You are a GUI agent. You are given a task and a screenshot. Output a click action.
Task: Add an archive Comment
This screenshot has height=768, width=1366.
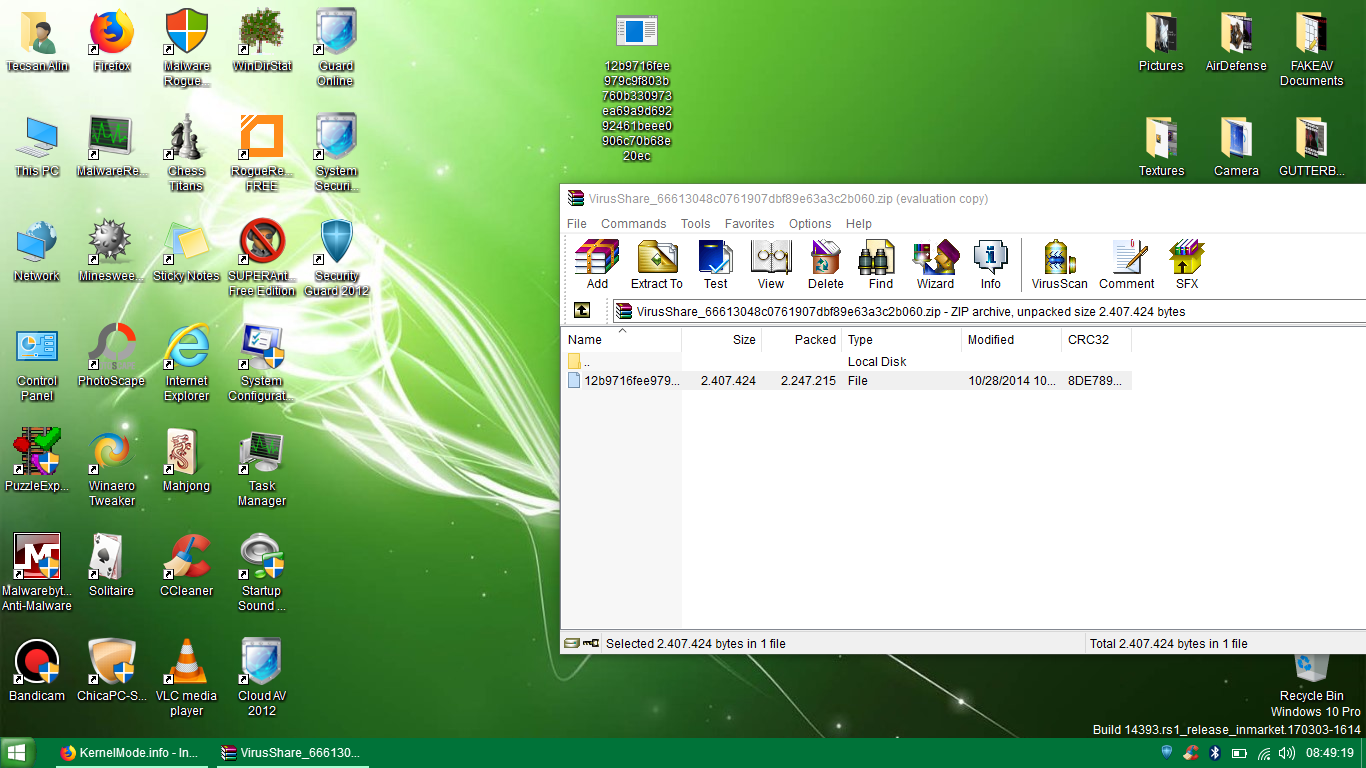1126,264
